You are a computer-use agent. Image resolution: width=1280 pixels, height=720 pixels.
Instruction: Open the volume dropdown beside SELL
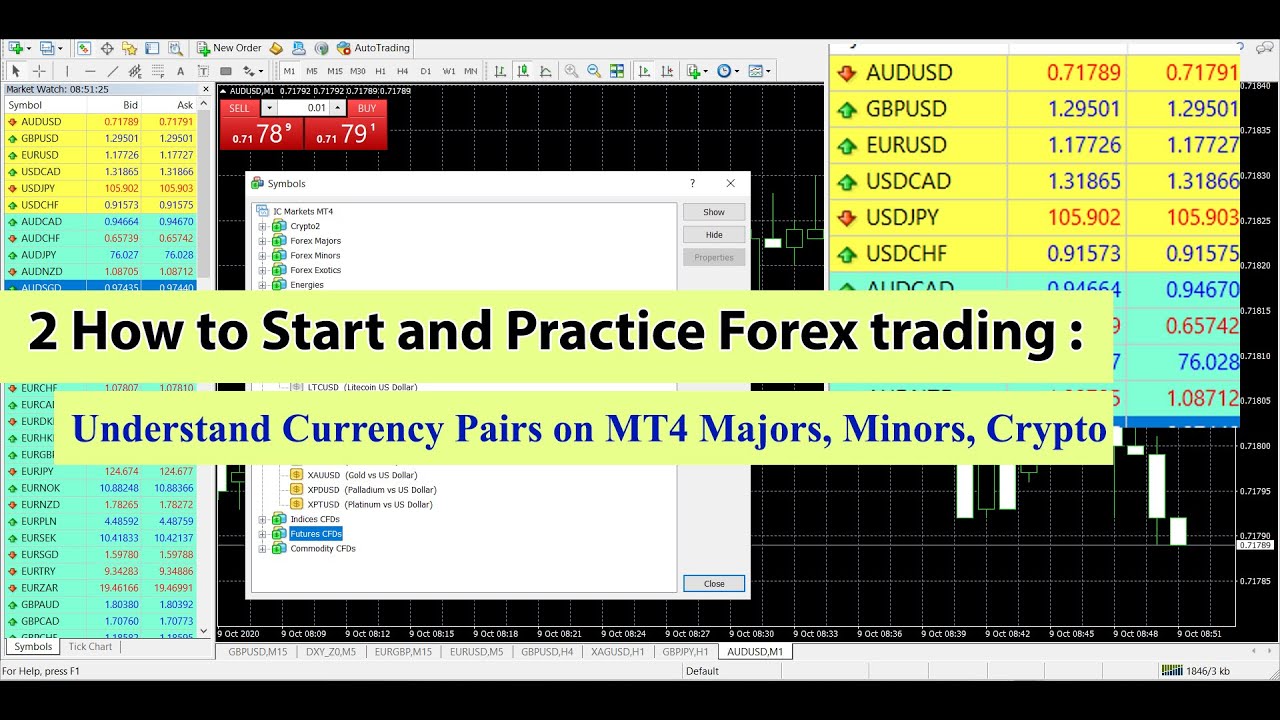tap(268, 108)
